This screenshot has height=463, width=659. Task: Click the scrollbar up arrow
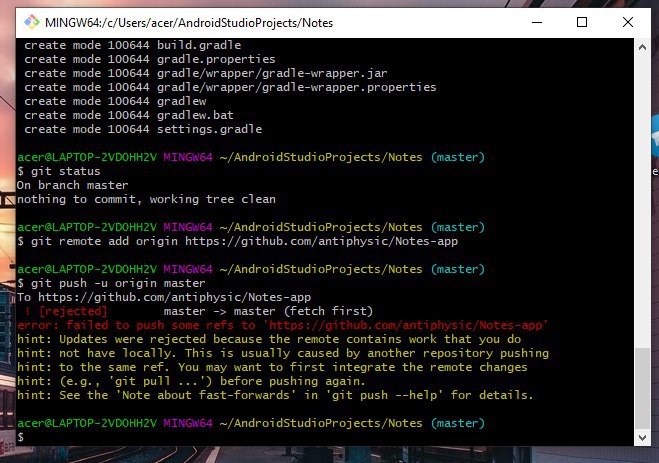point(642,47)
